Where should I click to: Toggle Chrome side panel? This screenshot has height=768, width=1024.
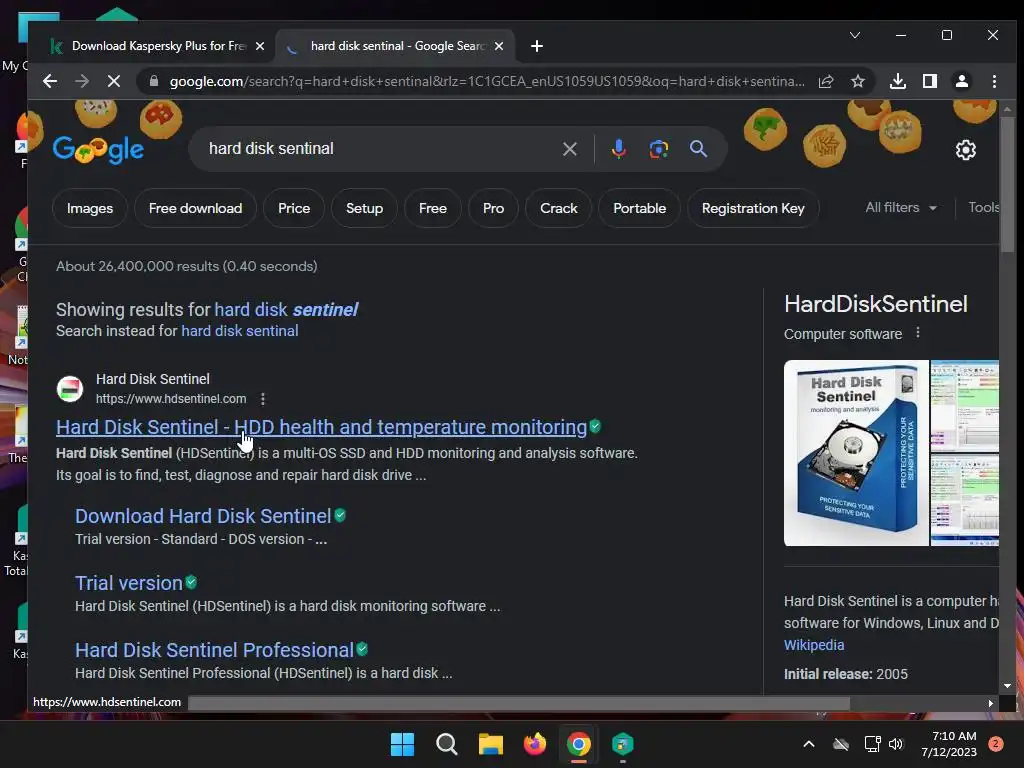click(930, 81)
